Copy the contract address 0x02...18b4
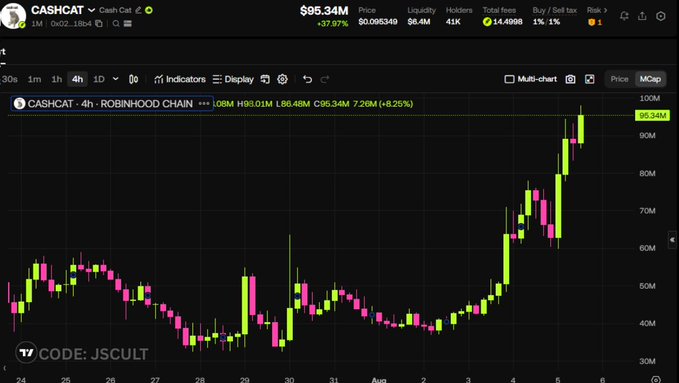The image size is (679, 383). coord(99,23)
